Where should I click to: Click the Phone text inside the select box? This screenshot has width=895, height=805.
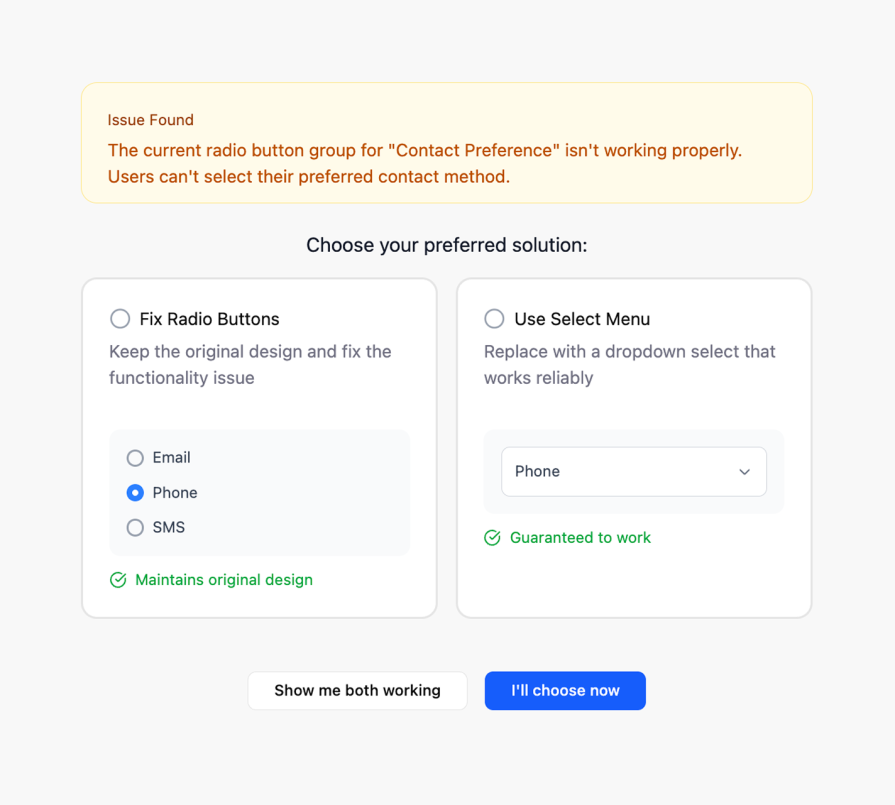click(535, 471)
